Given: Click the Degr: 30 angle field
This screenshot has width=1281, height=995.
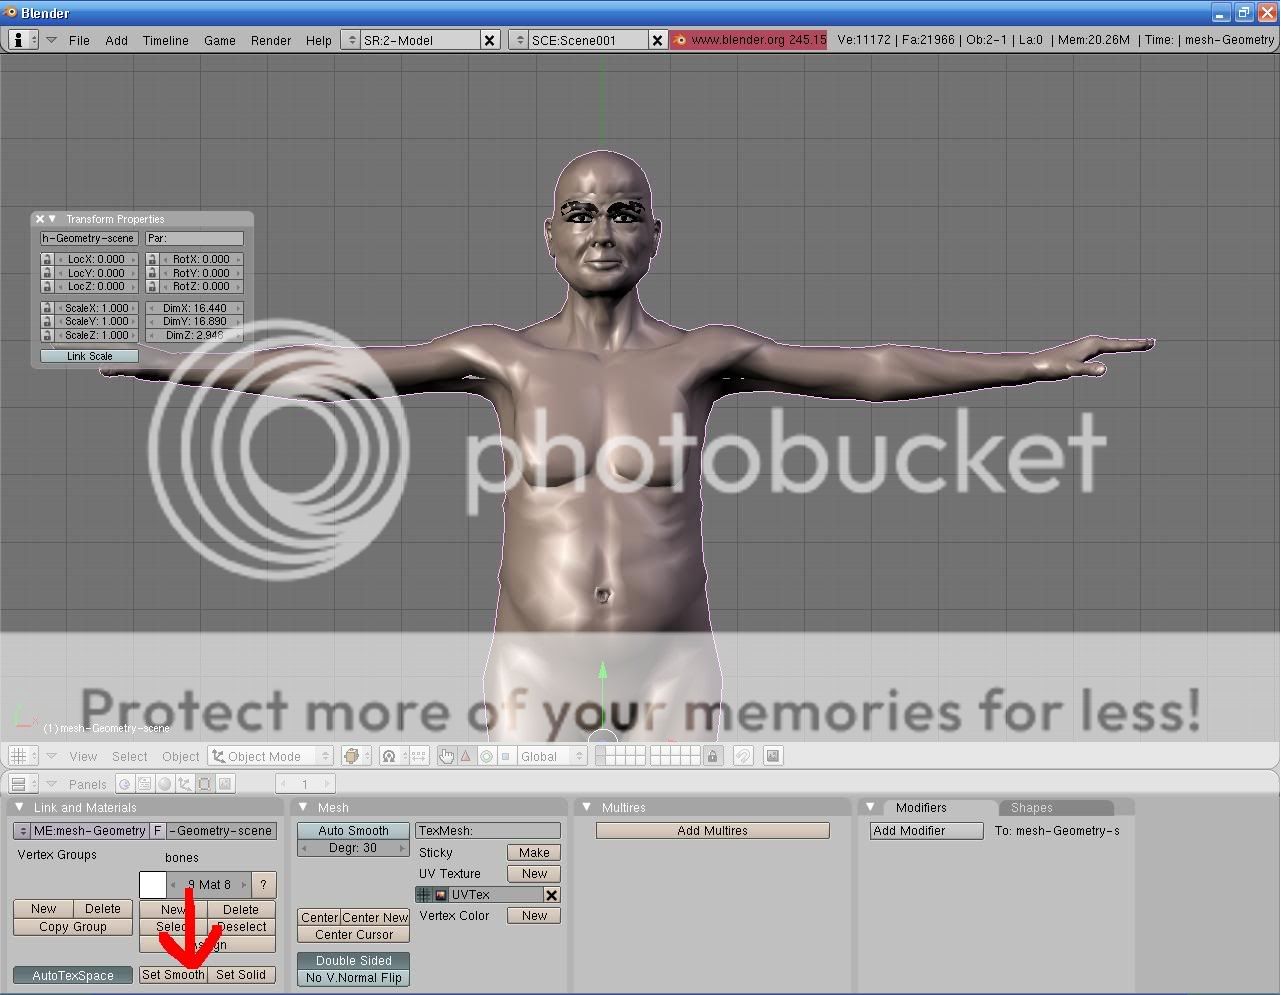Looking at the screenshot, I should pyautogui.click(x=353, y=848).
